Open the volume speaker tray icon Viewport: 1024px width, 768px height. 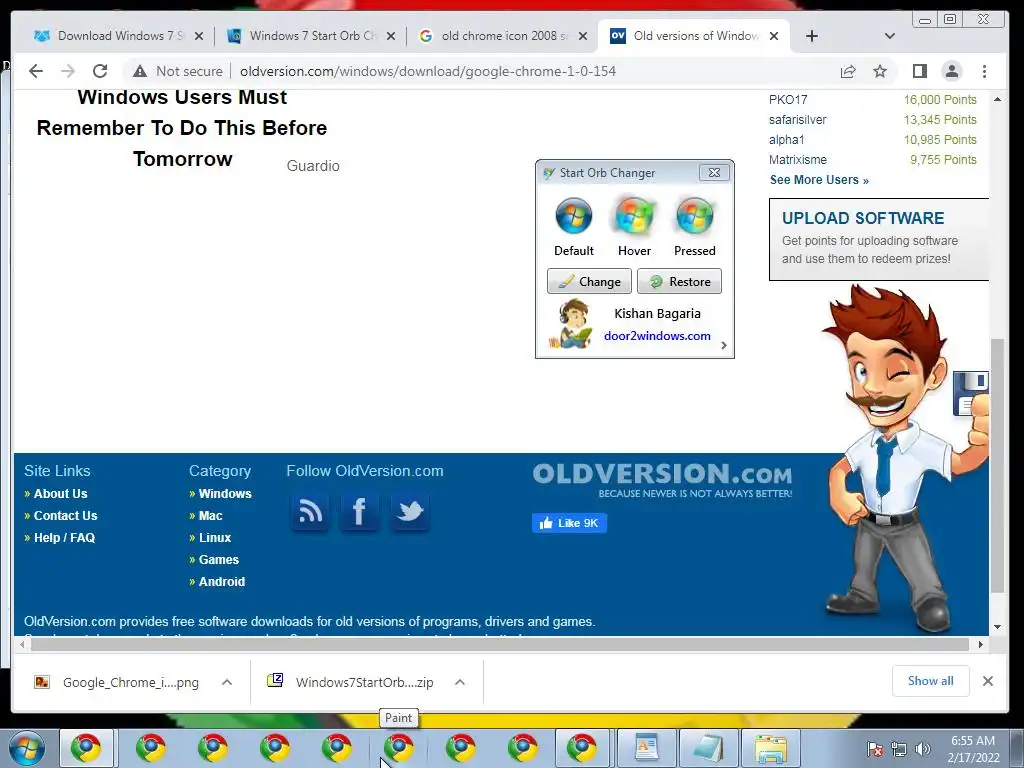pyautogui.click(x=922, y=749)
